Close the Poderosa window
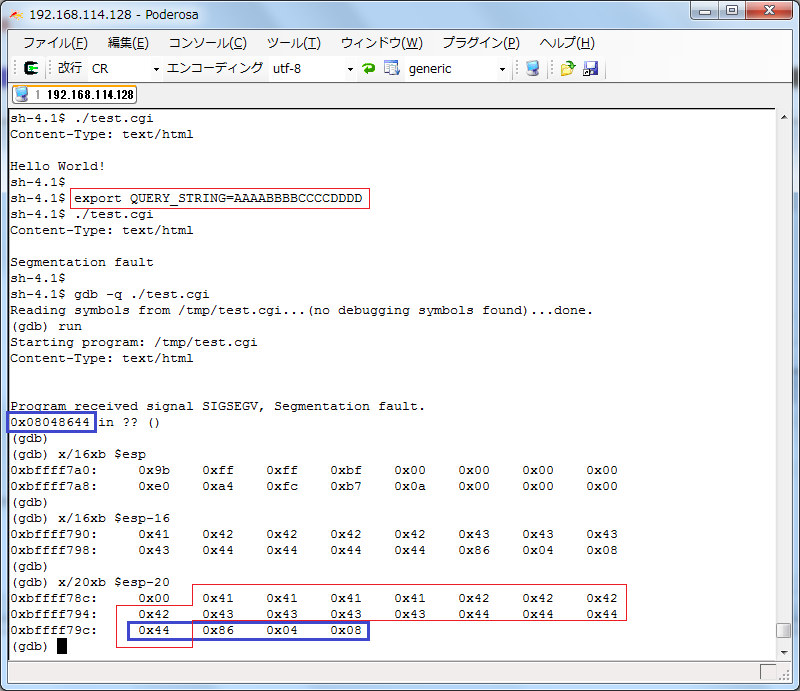The width and height of the screenshot is (800, 691). coord(769,11)
